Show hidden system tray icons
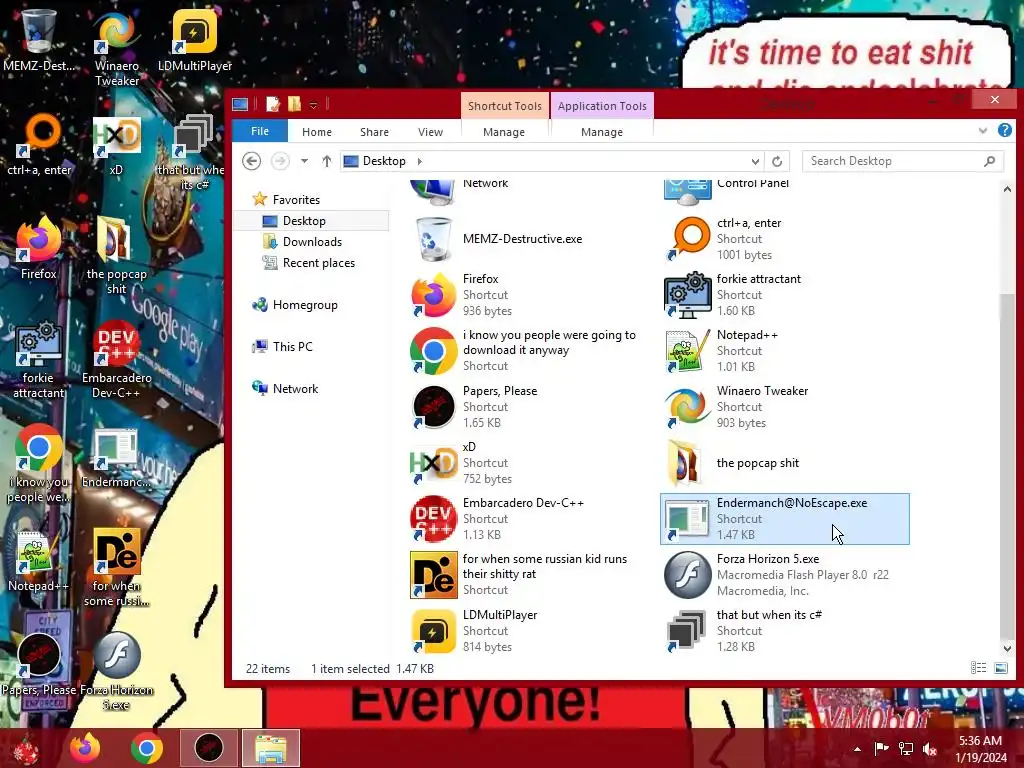 [x=857, y=749]
